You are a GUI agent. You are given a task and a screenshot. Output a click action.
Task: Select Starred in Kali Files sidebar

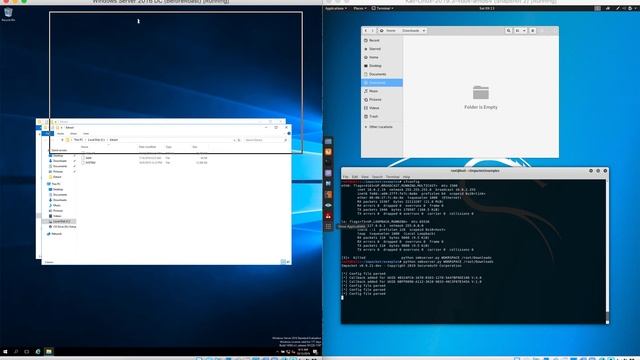(x=382, y=49)
